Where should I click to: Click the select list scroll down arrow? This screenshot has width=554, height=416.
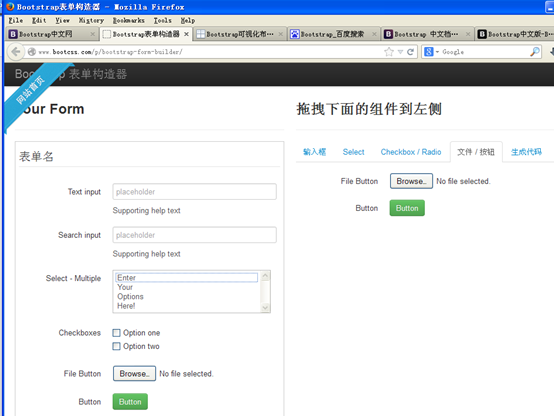click(x=265, y=308)
